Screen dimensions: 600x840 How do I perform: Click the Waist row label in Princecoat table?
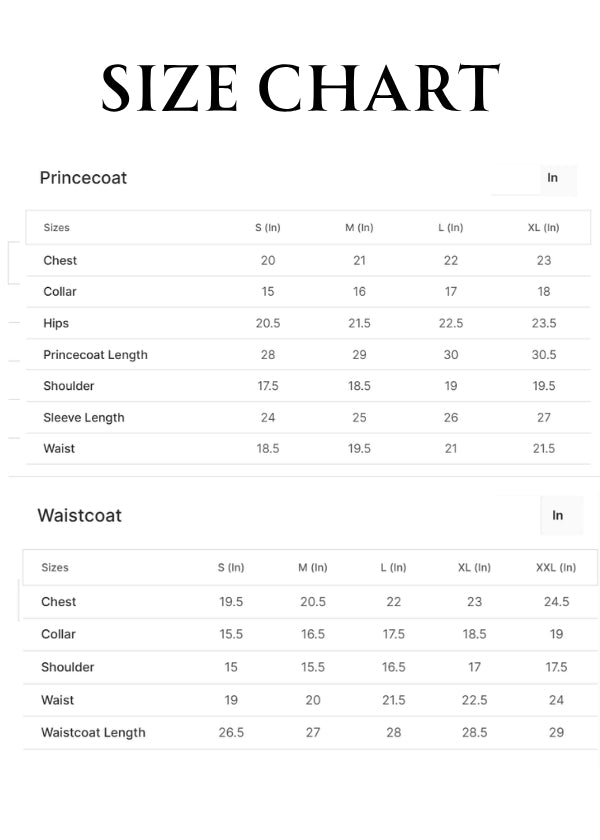pos(59,449)
